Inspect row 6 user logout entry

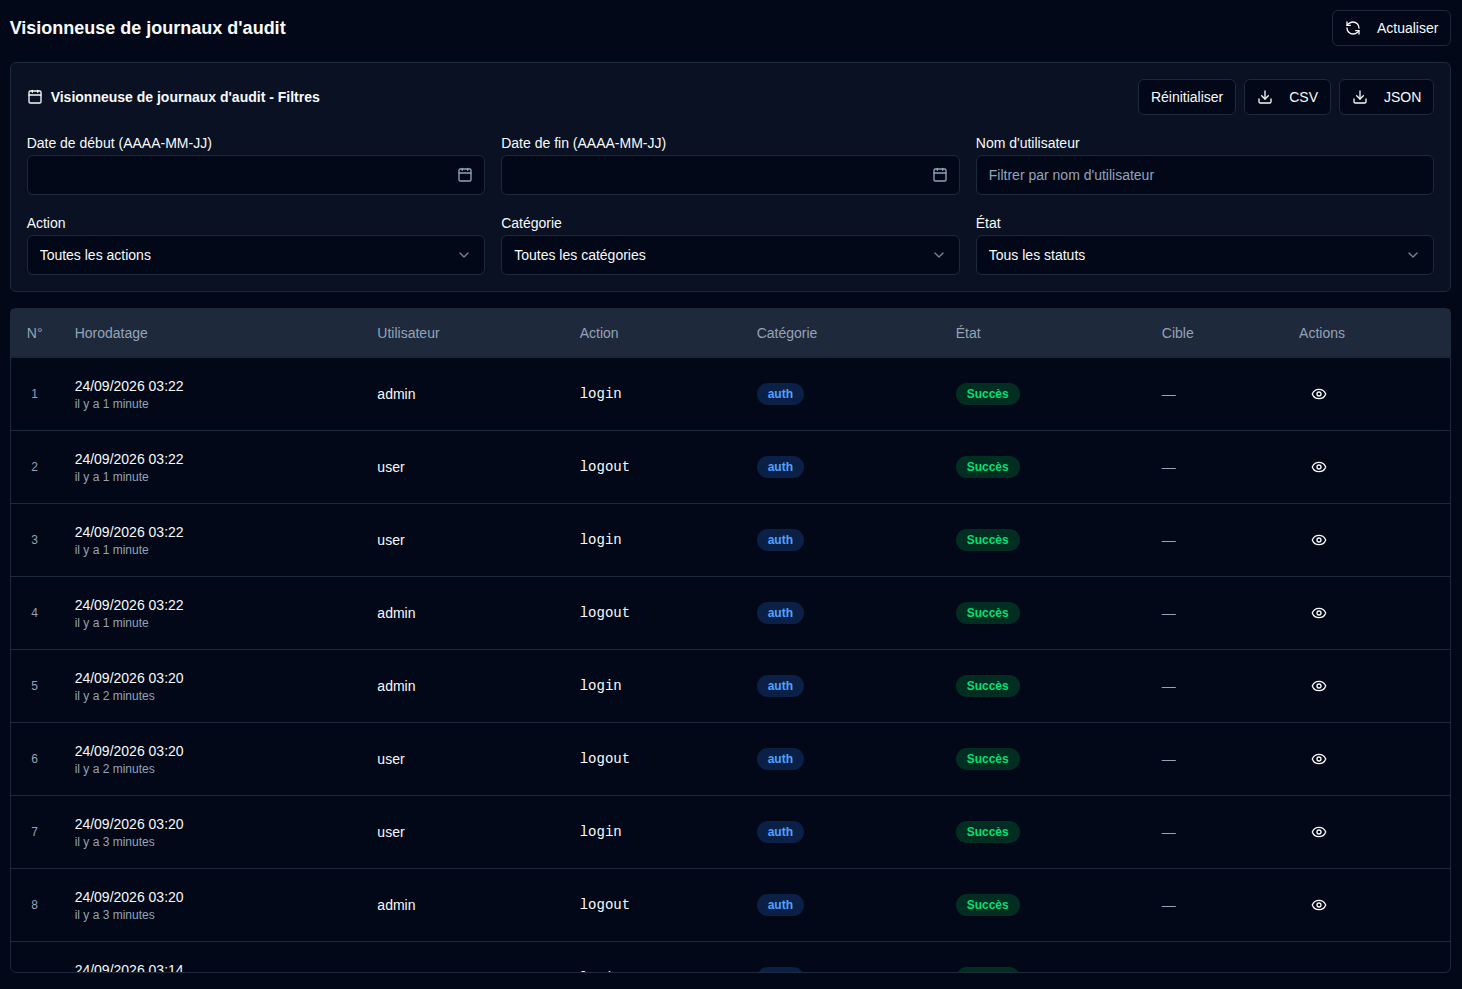tap(1319, 759)
